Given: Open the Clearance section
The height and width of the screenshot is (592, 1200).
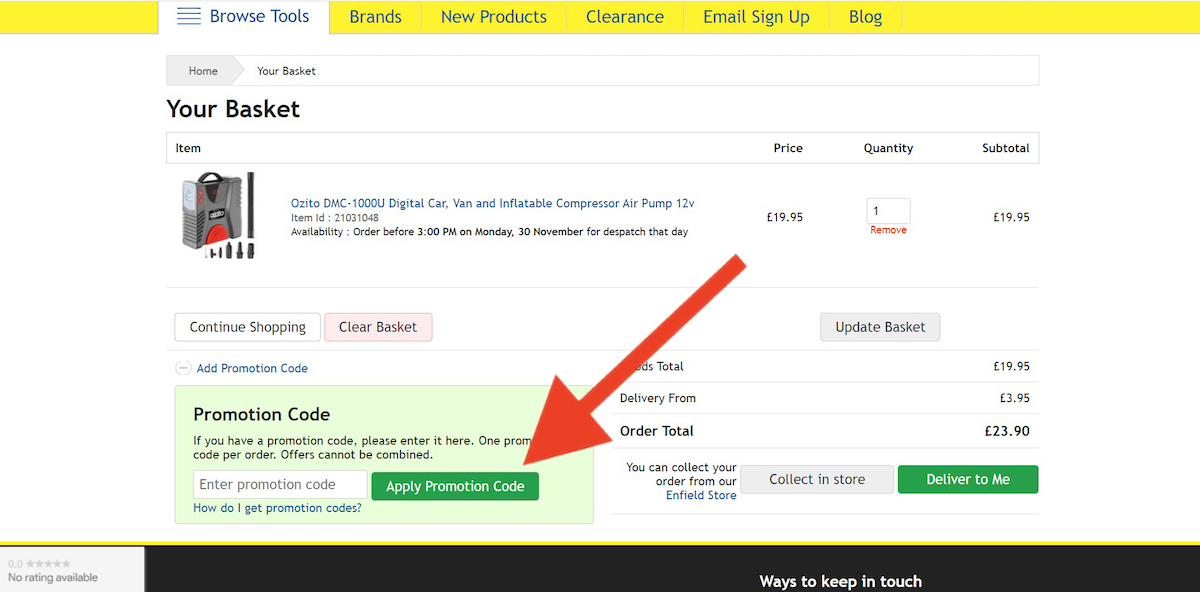Looking at the screenshot, I should (625, 17).
